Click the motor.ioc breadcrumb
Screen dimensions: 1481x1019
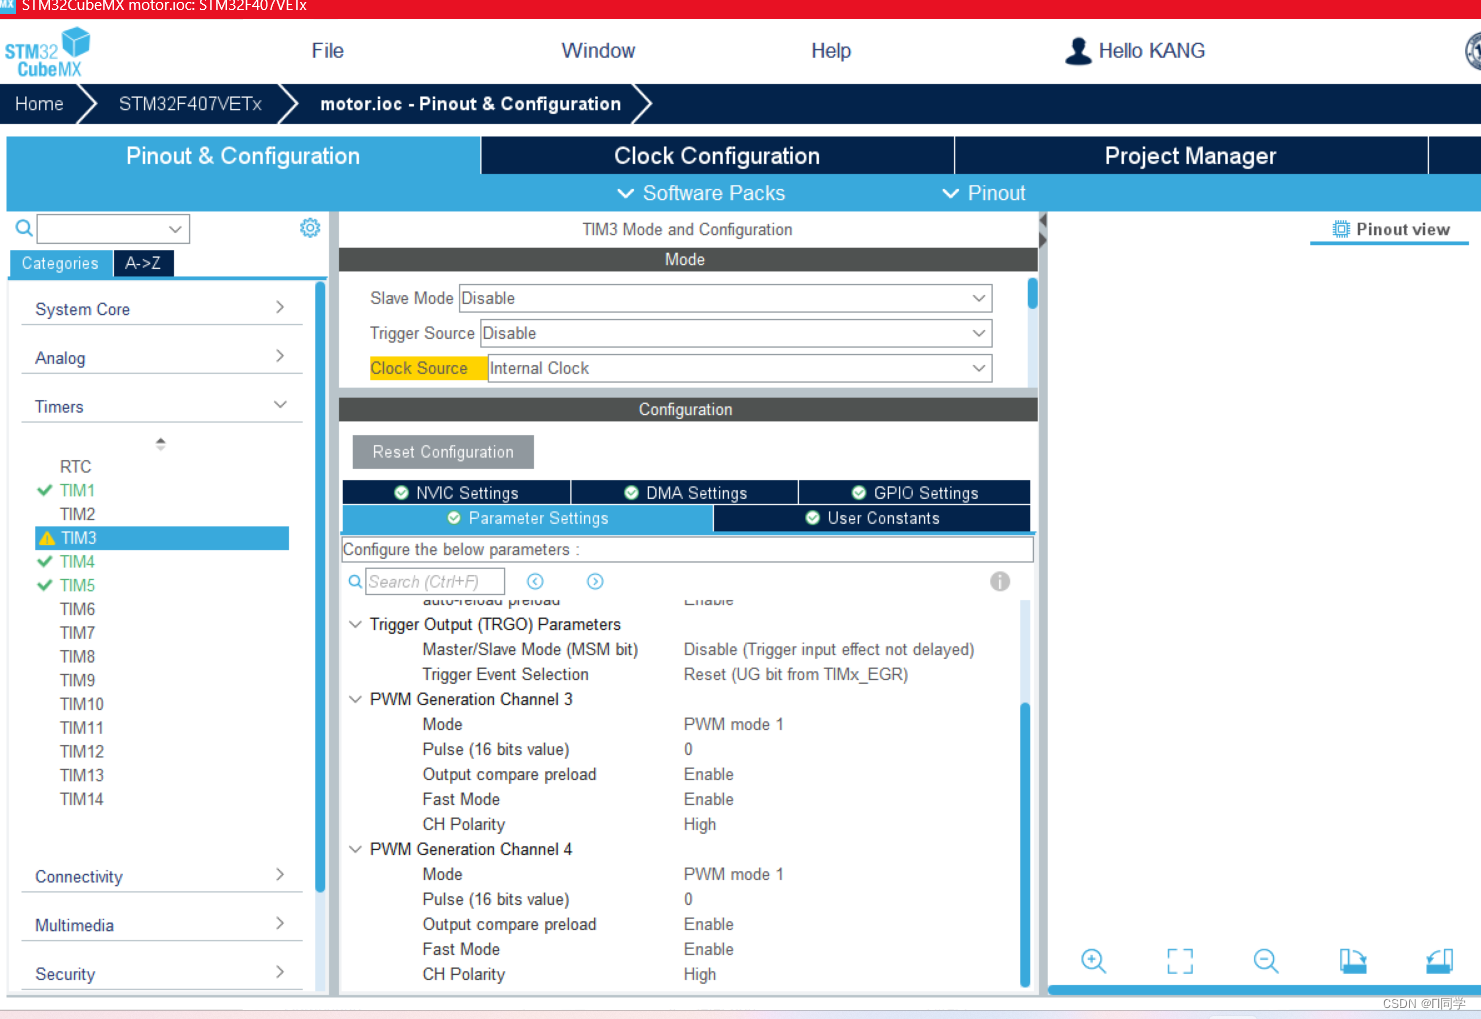[470, 104]
